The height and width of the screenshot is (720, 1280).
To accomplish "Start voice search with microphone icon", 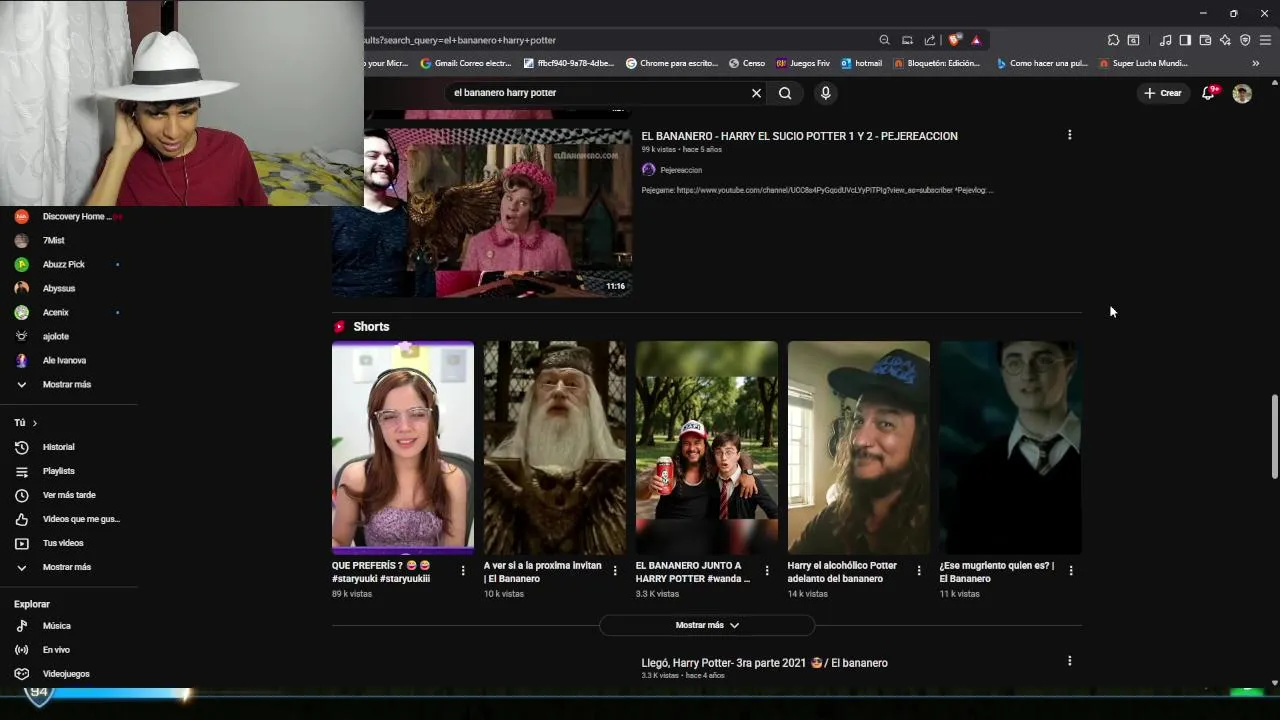I will coord(825,93).
